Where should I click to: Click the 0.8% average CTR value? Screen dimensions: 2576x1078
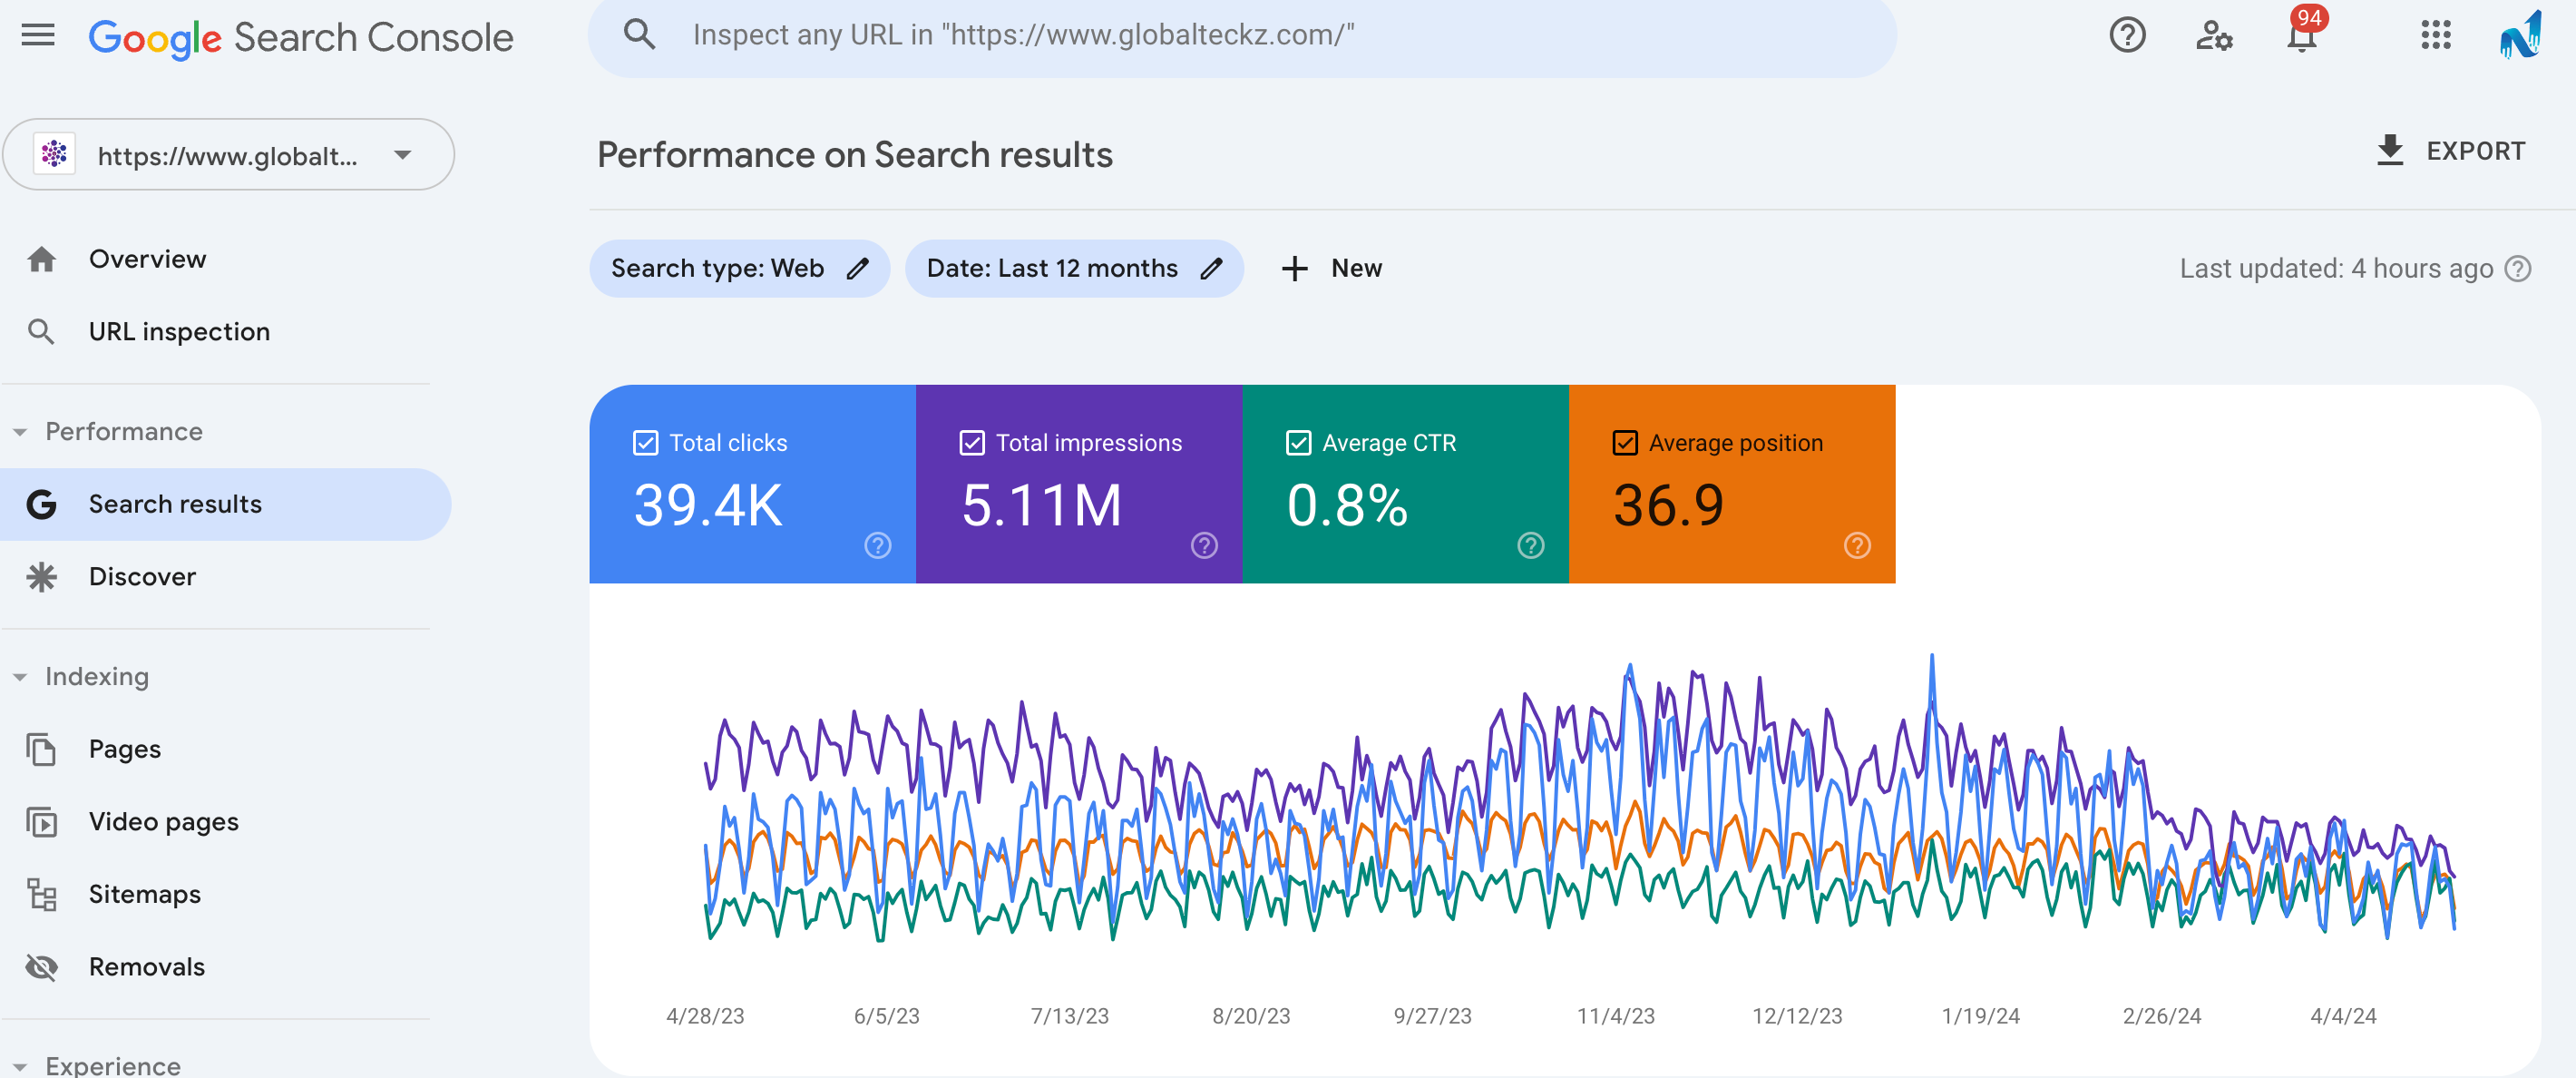pyautogui.click(x=1347, y=505)
